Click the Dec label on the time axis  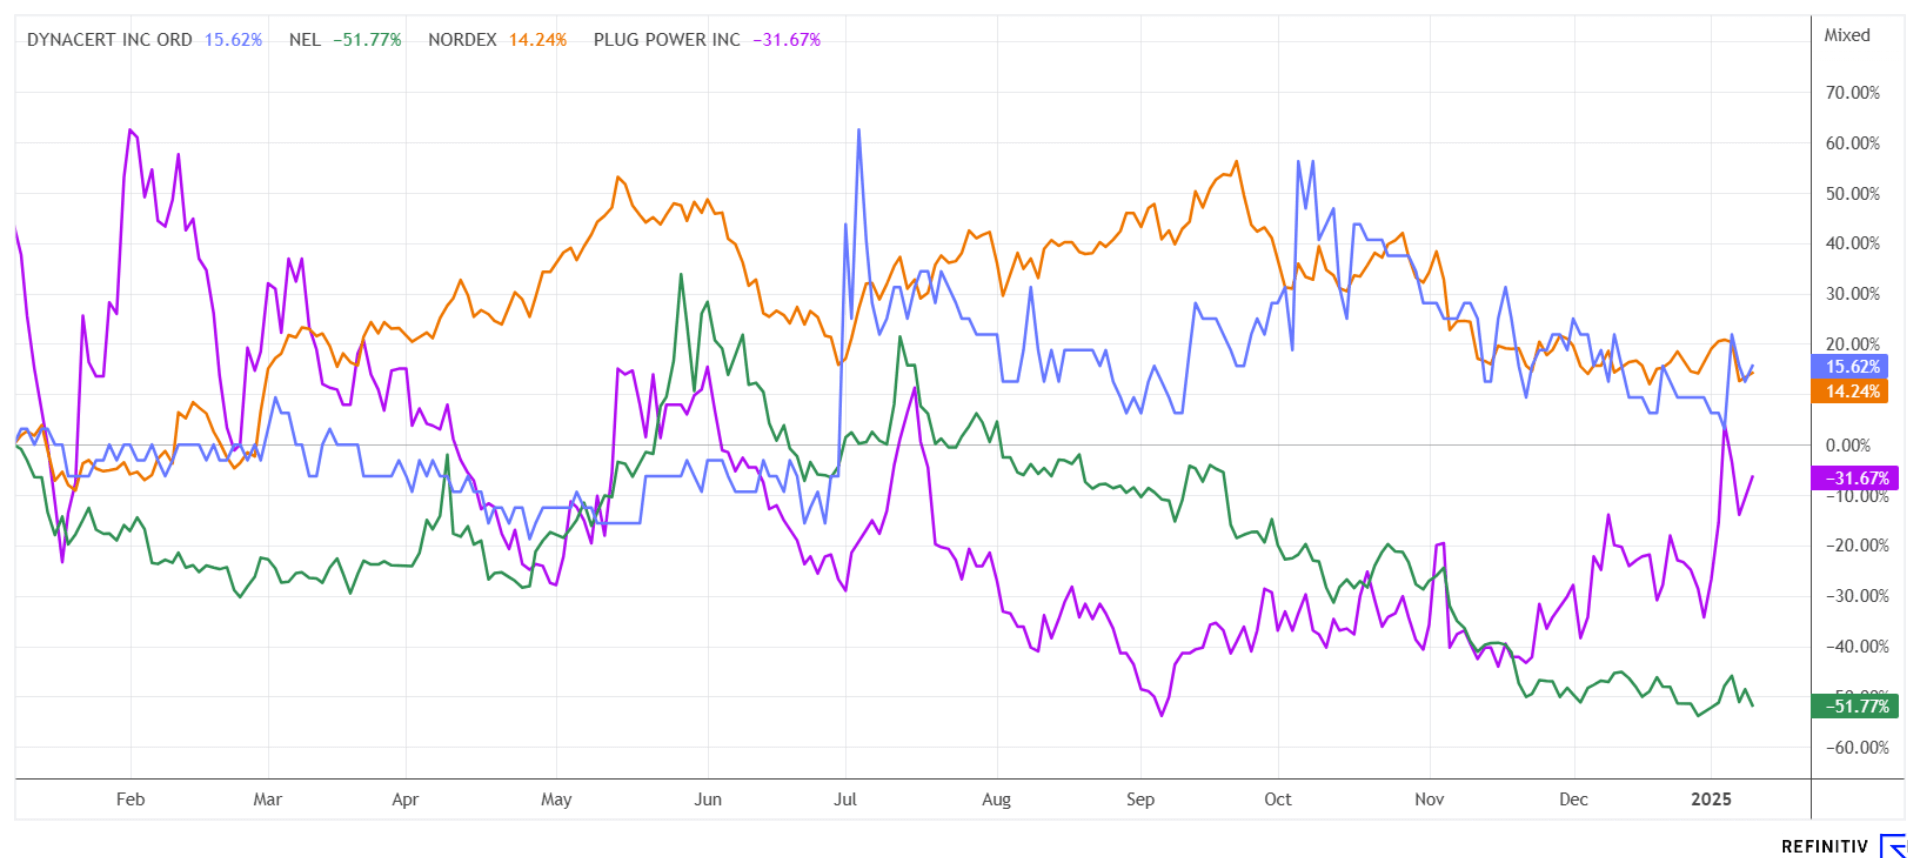tap(1573, 799)
